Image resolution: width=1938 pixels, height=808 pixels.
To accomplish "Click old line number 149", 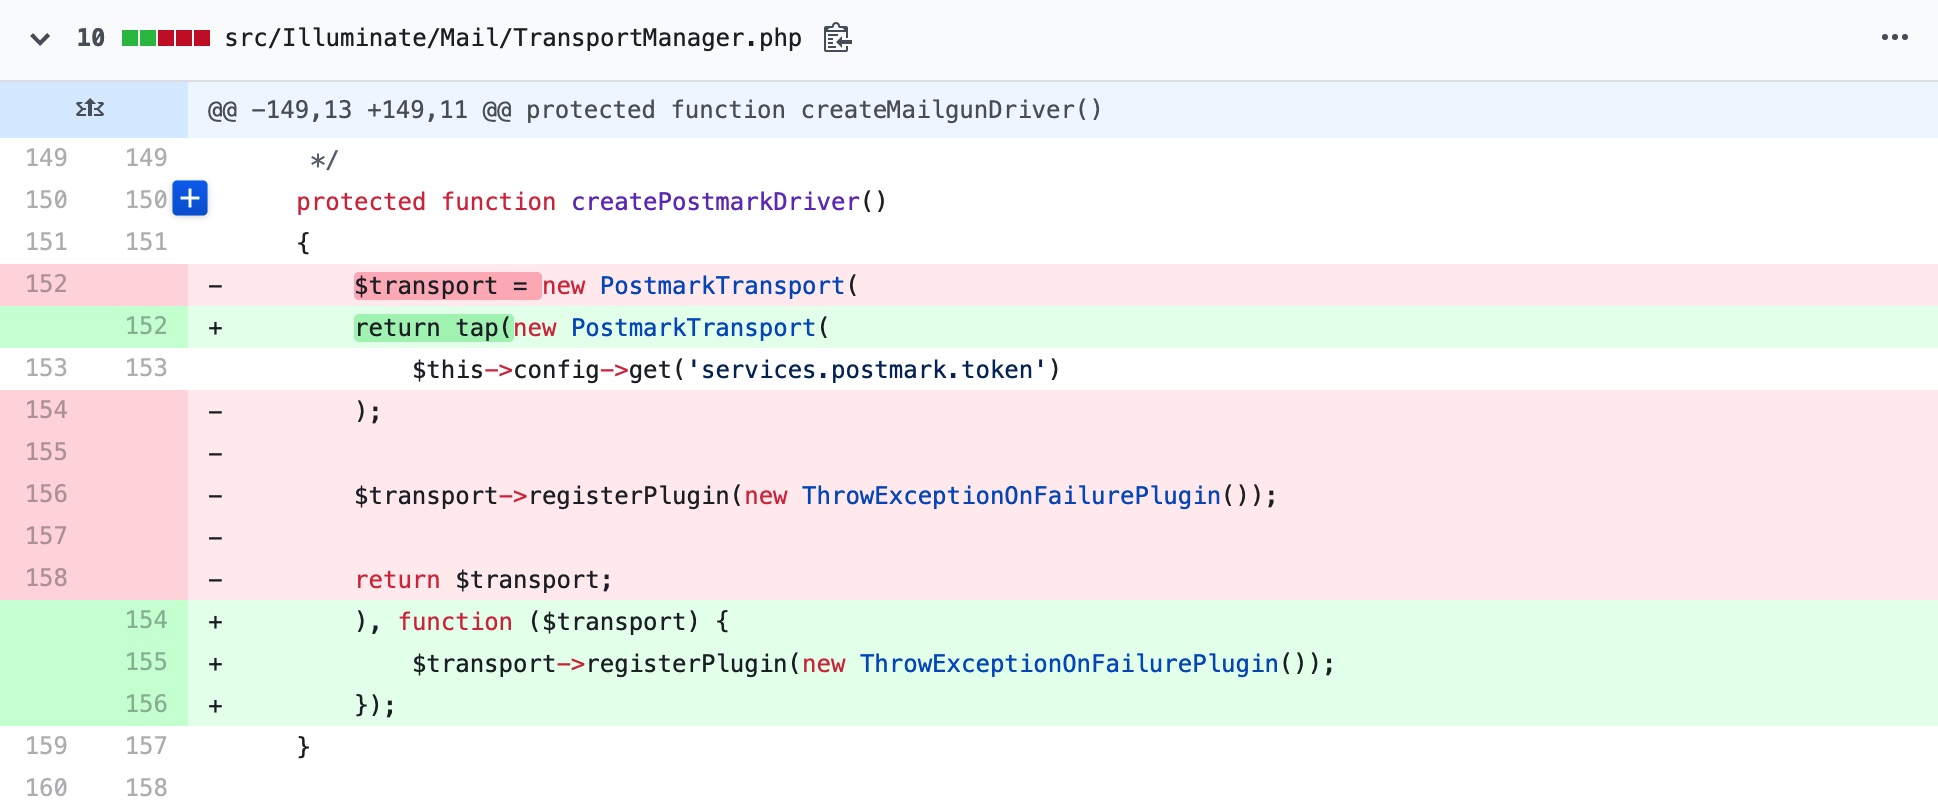I will [46, 158].
